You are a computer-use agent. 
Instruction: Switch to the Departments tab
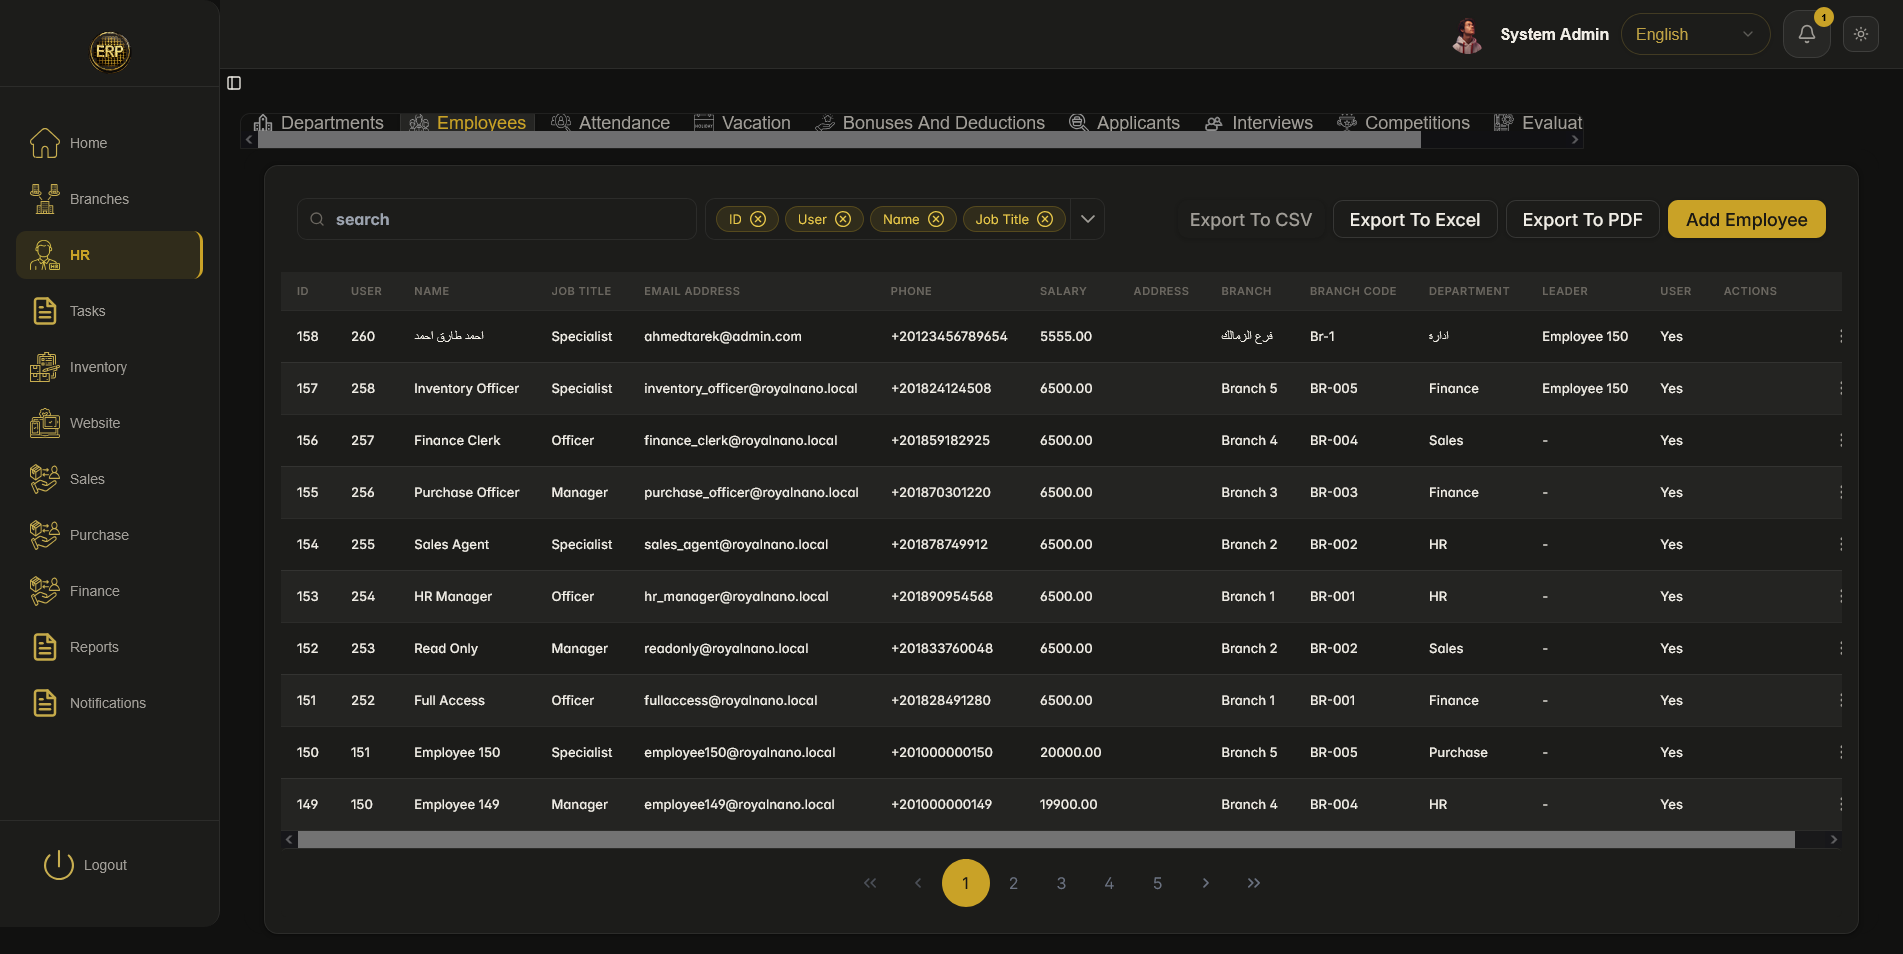coord(319,123)
